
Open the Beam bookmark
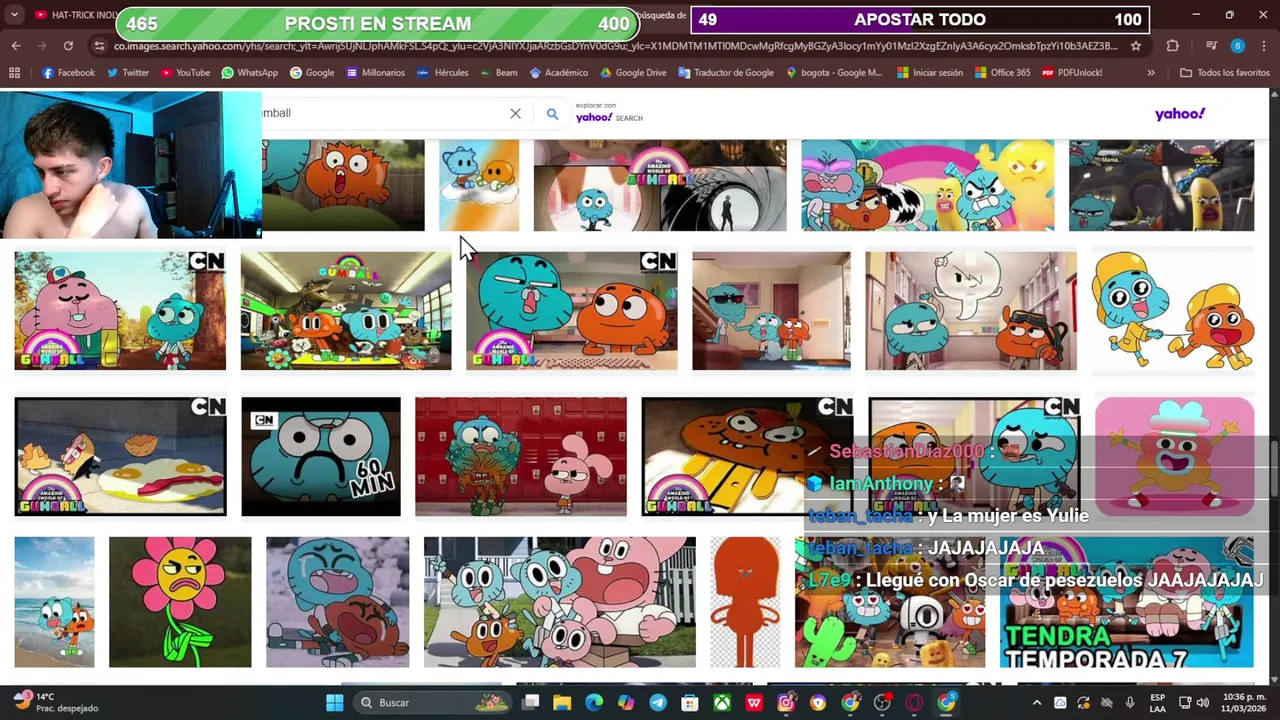[499, 73]
